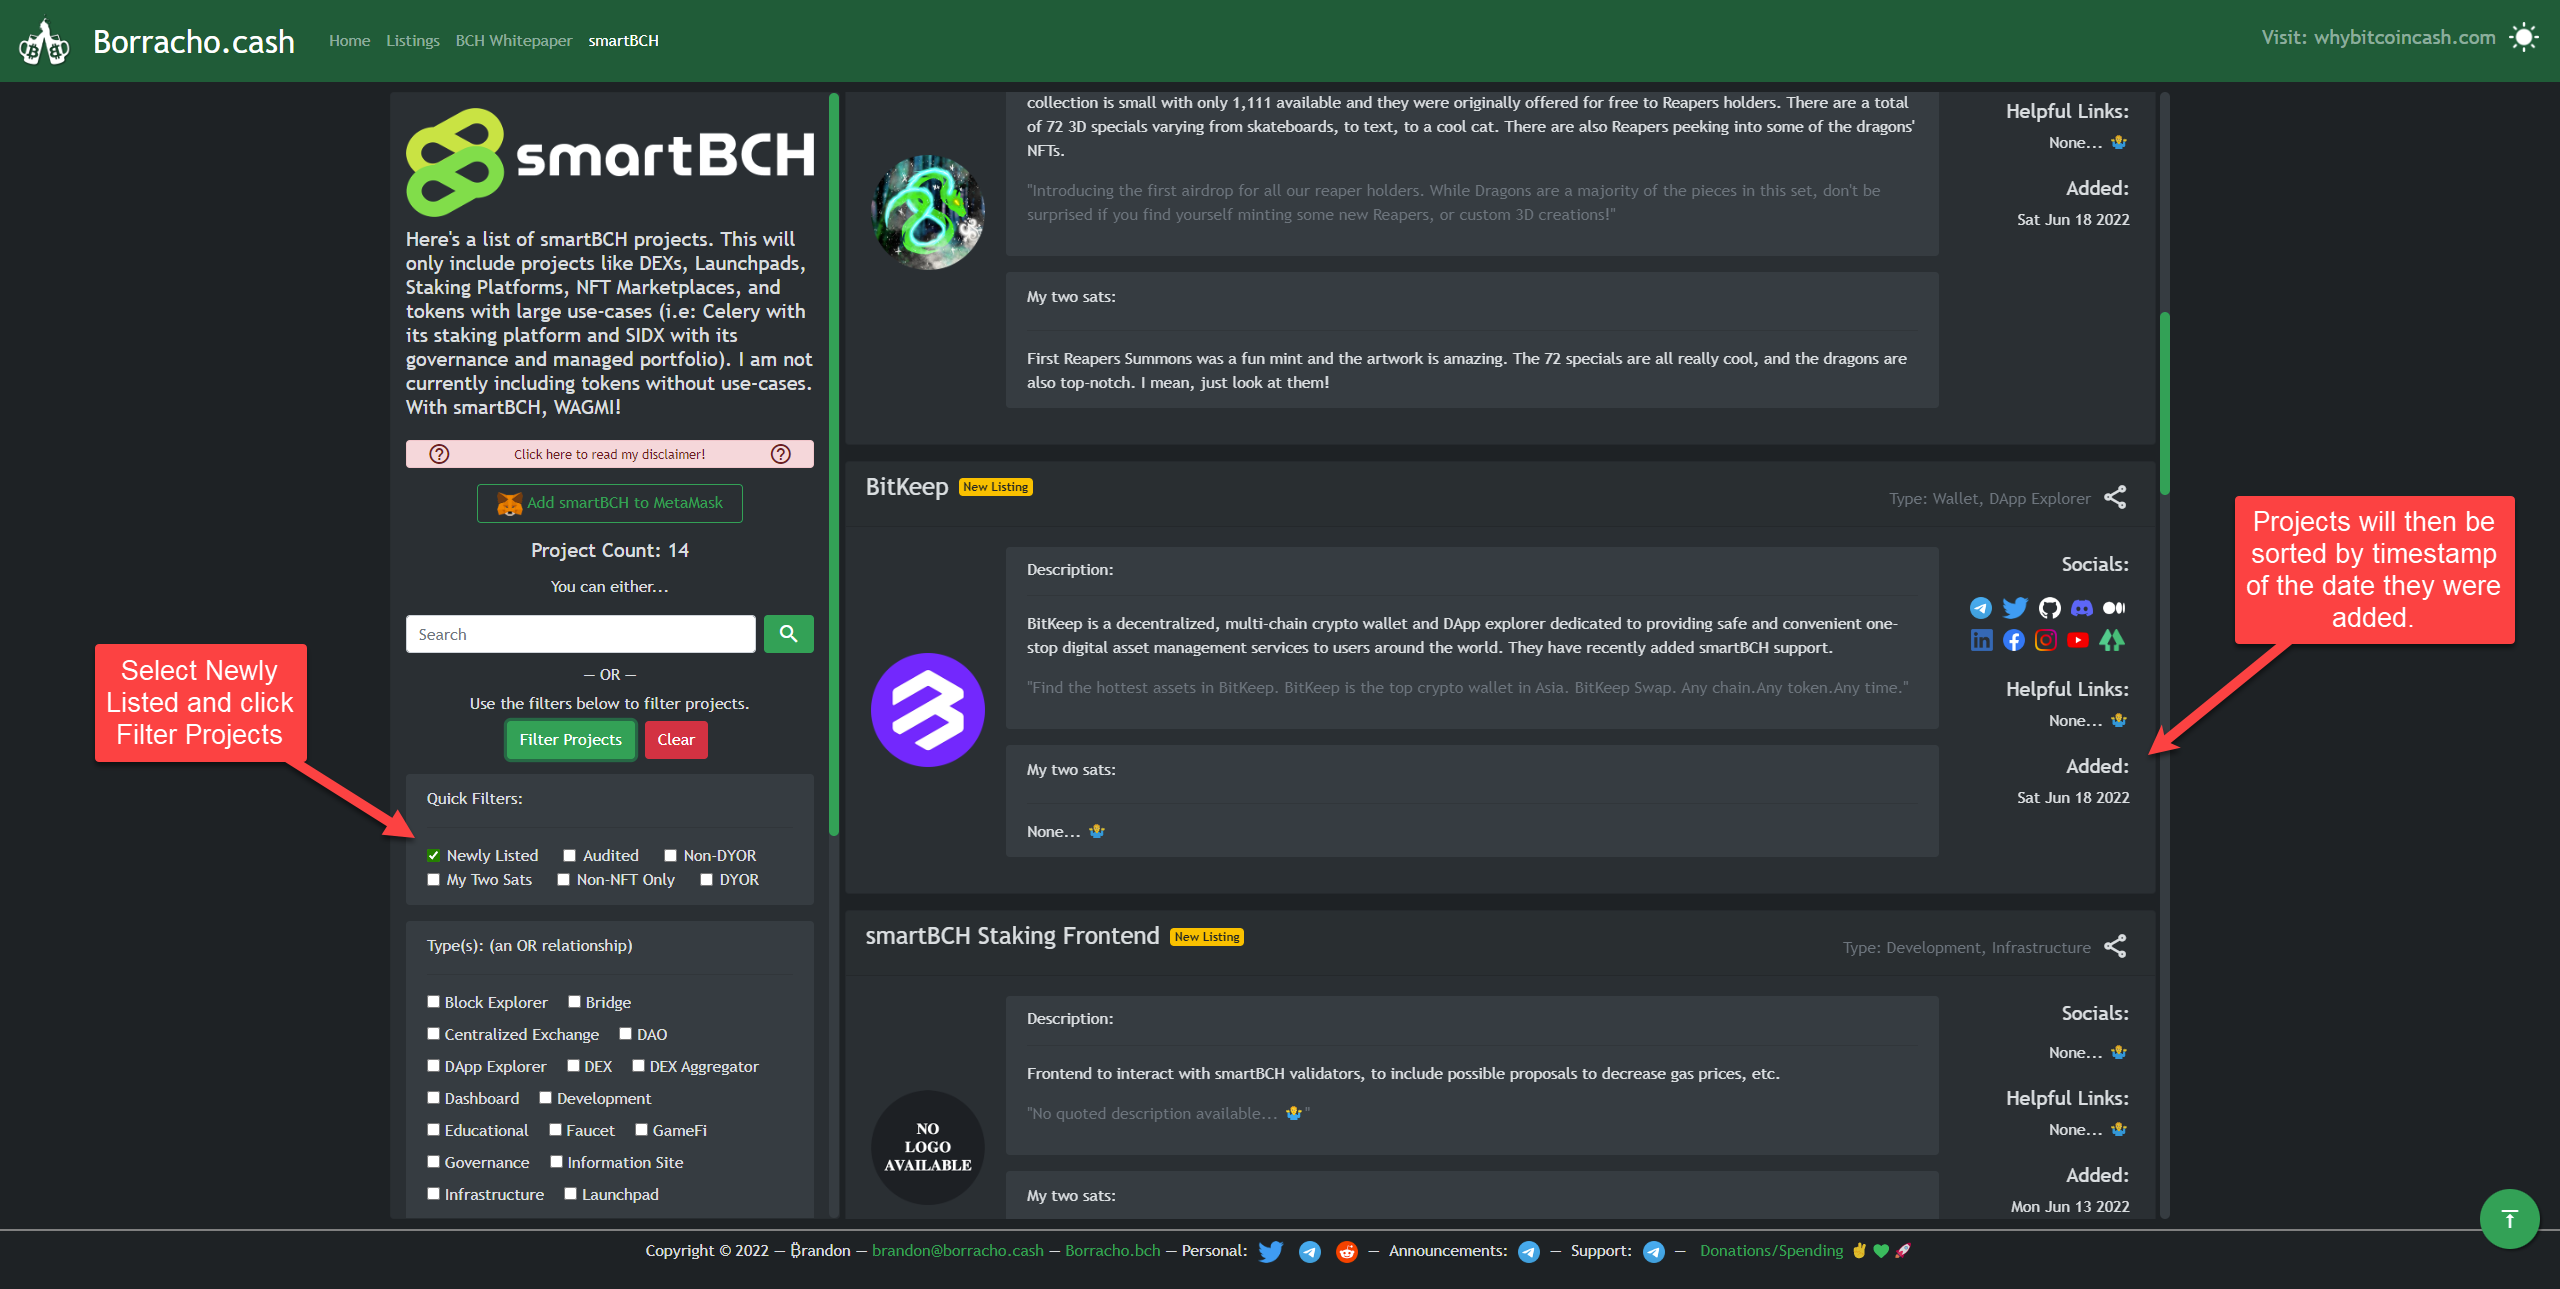Click the red Clear button
The width and height of the screenshot is (2560, 1289).
click(676, 740)
